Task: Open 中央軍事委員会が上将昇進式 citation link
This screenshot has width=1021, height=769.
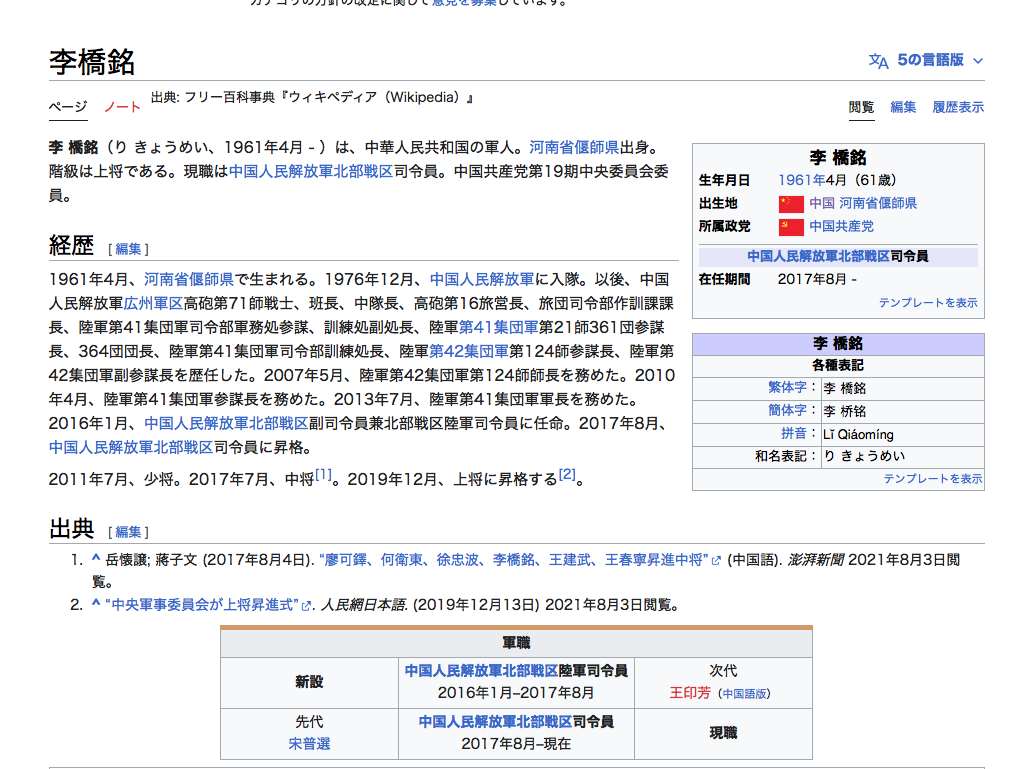Action: tap(202, 605)
